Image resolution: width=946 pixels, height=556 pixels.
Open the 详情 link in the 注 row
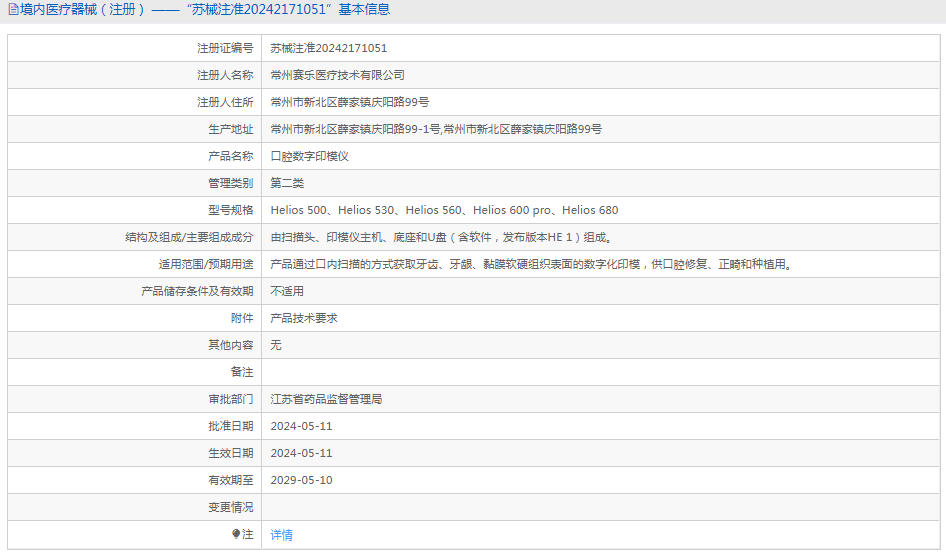(x=281, y=535)
